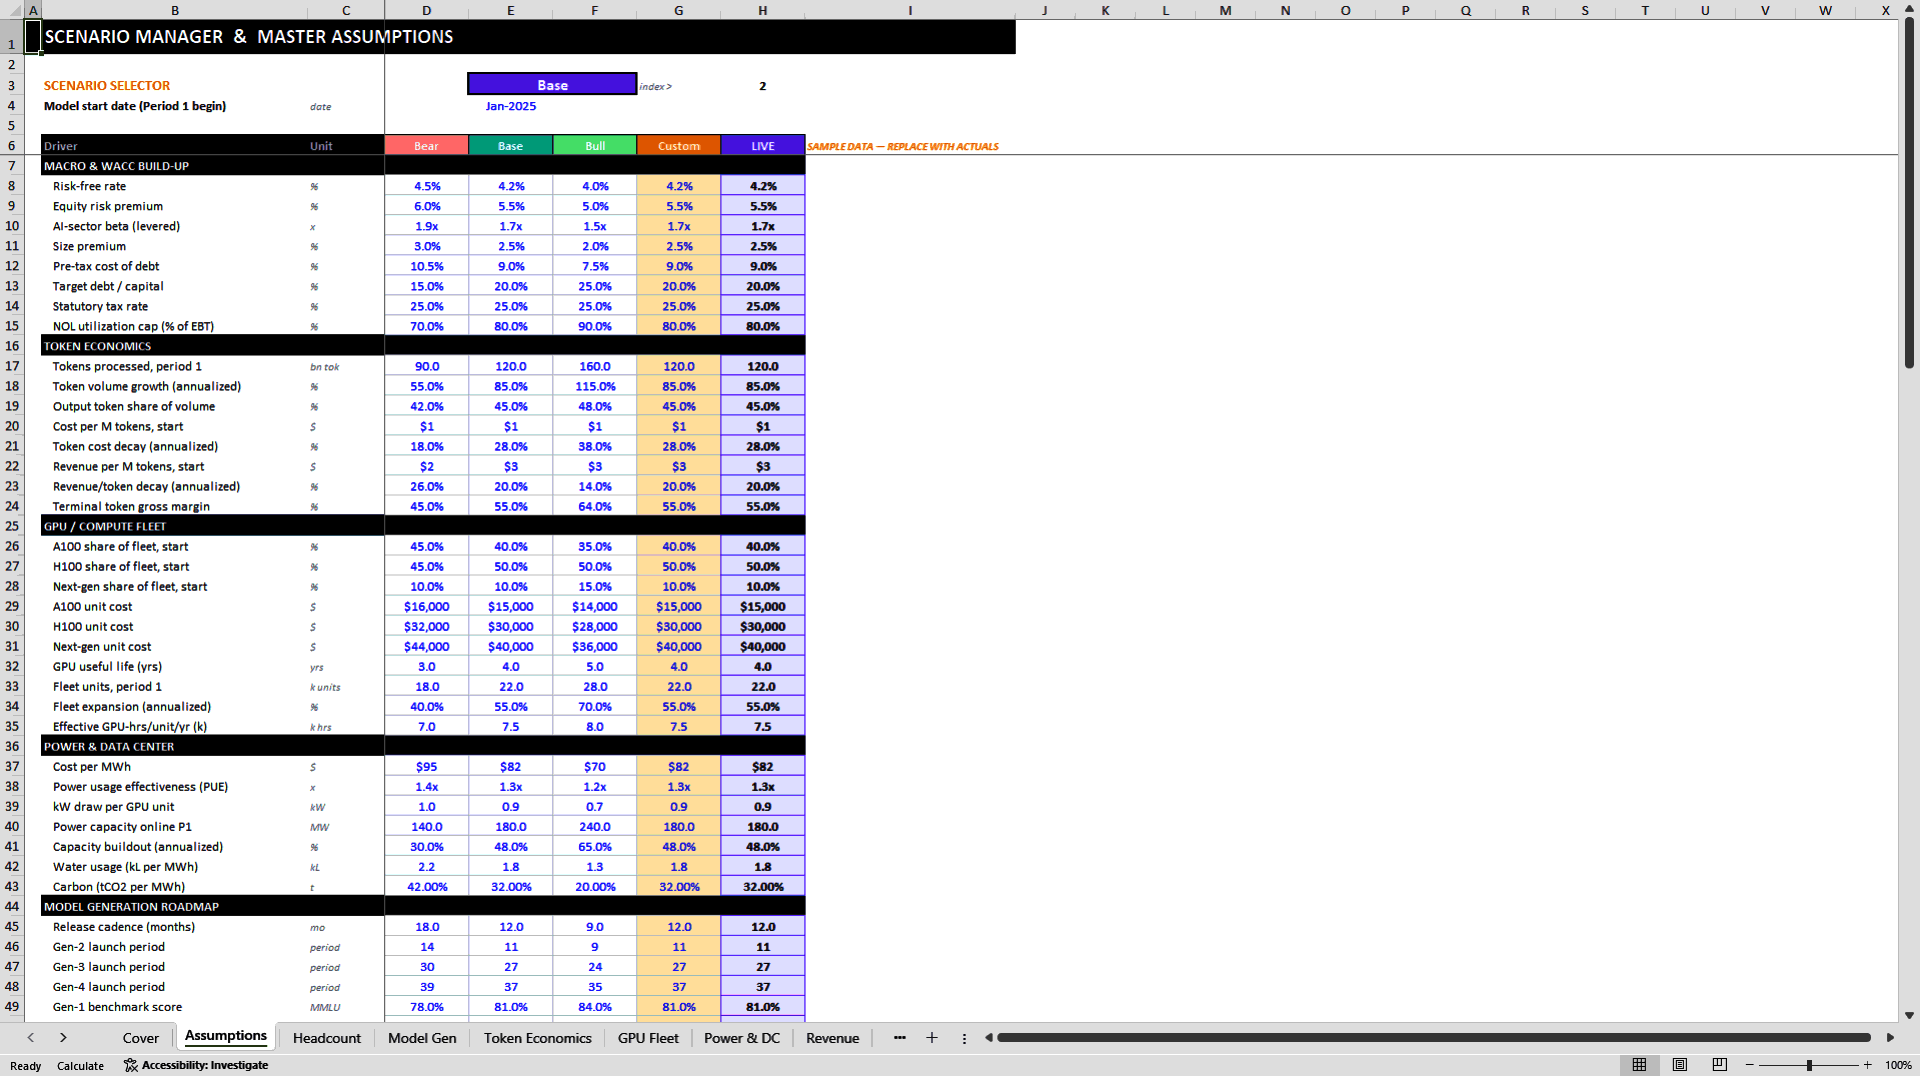Switch to Token Economics sheet tab

tap(537, 1038)
